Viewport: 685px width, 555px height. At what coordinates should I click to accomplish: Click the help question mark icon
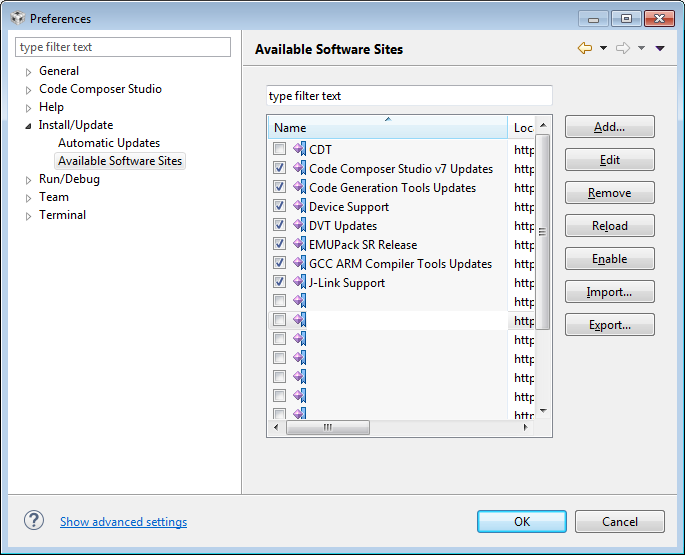click(x=34, y=520)
